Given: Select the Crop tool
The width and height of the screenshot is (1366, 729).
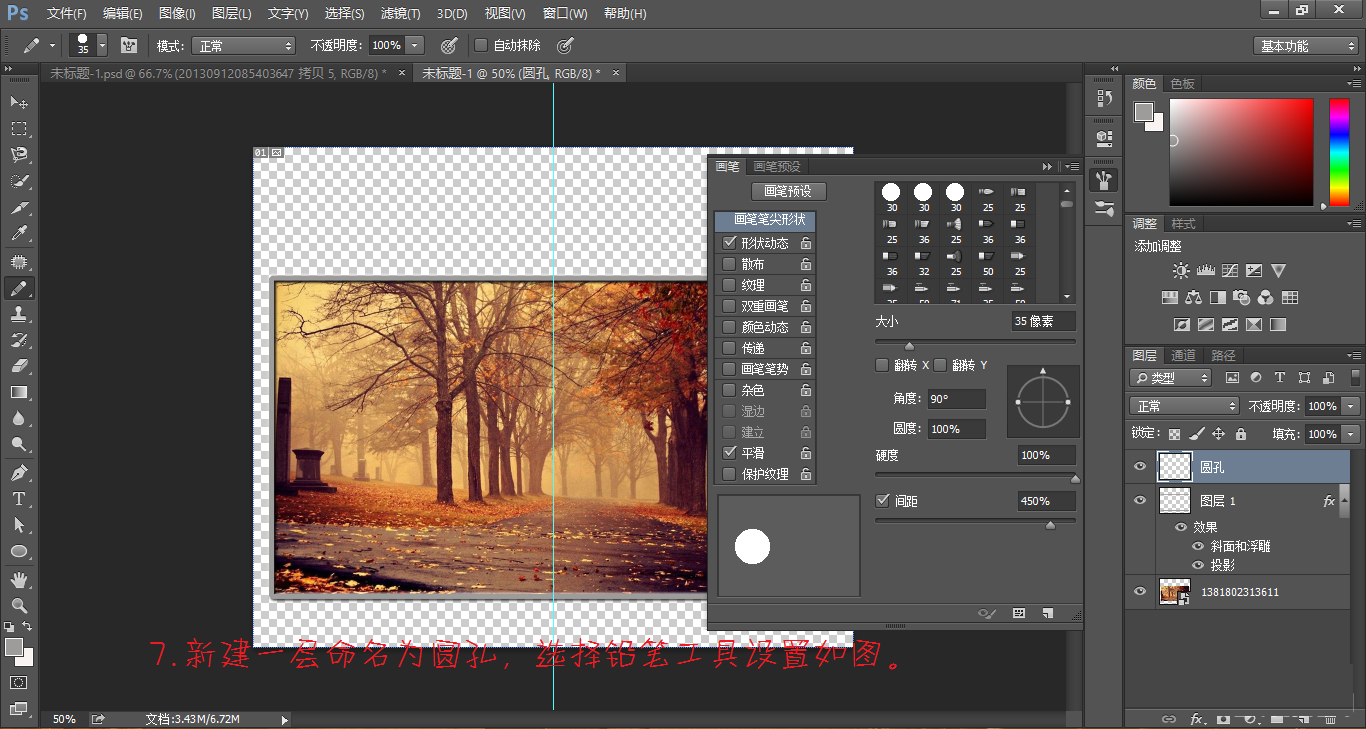Looking at the screenshot, I should 19,208.
